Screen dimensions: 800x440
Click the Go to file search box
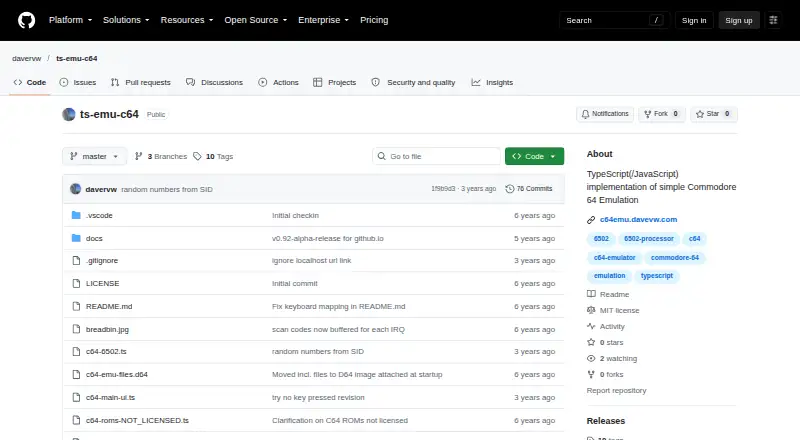click(x=437, y=156)
